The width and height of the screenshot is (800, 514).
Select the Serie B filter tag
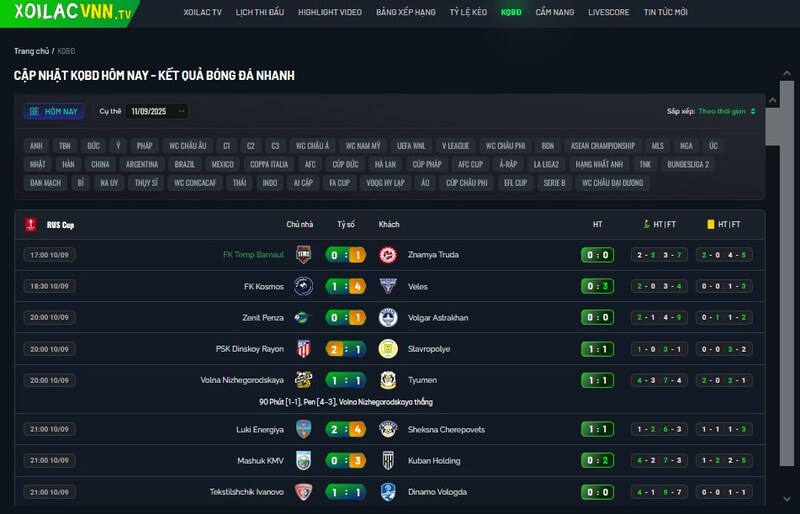click(555, 183)
